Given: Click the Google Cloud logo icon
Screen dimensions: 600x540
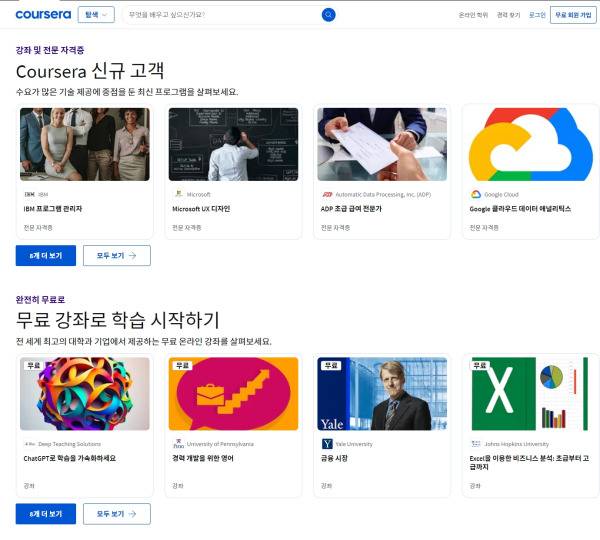Looking at the screenshot, I should tap(476, 194).
